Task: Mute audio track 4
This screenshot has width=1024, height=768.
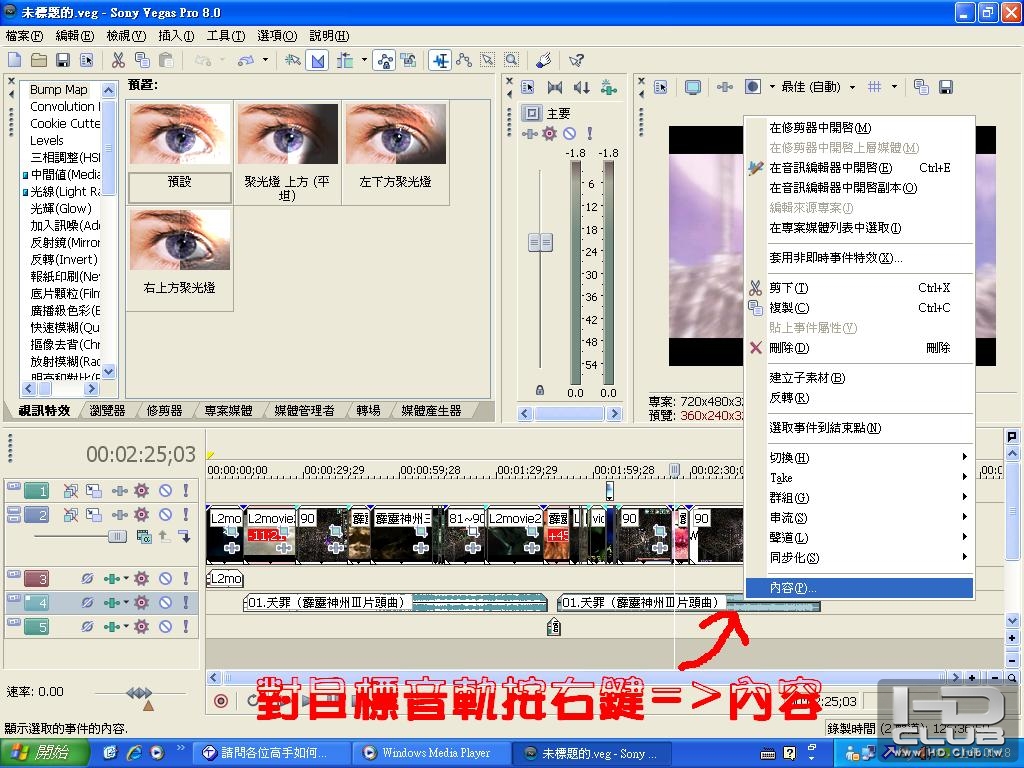Action: (166, 603)
